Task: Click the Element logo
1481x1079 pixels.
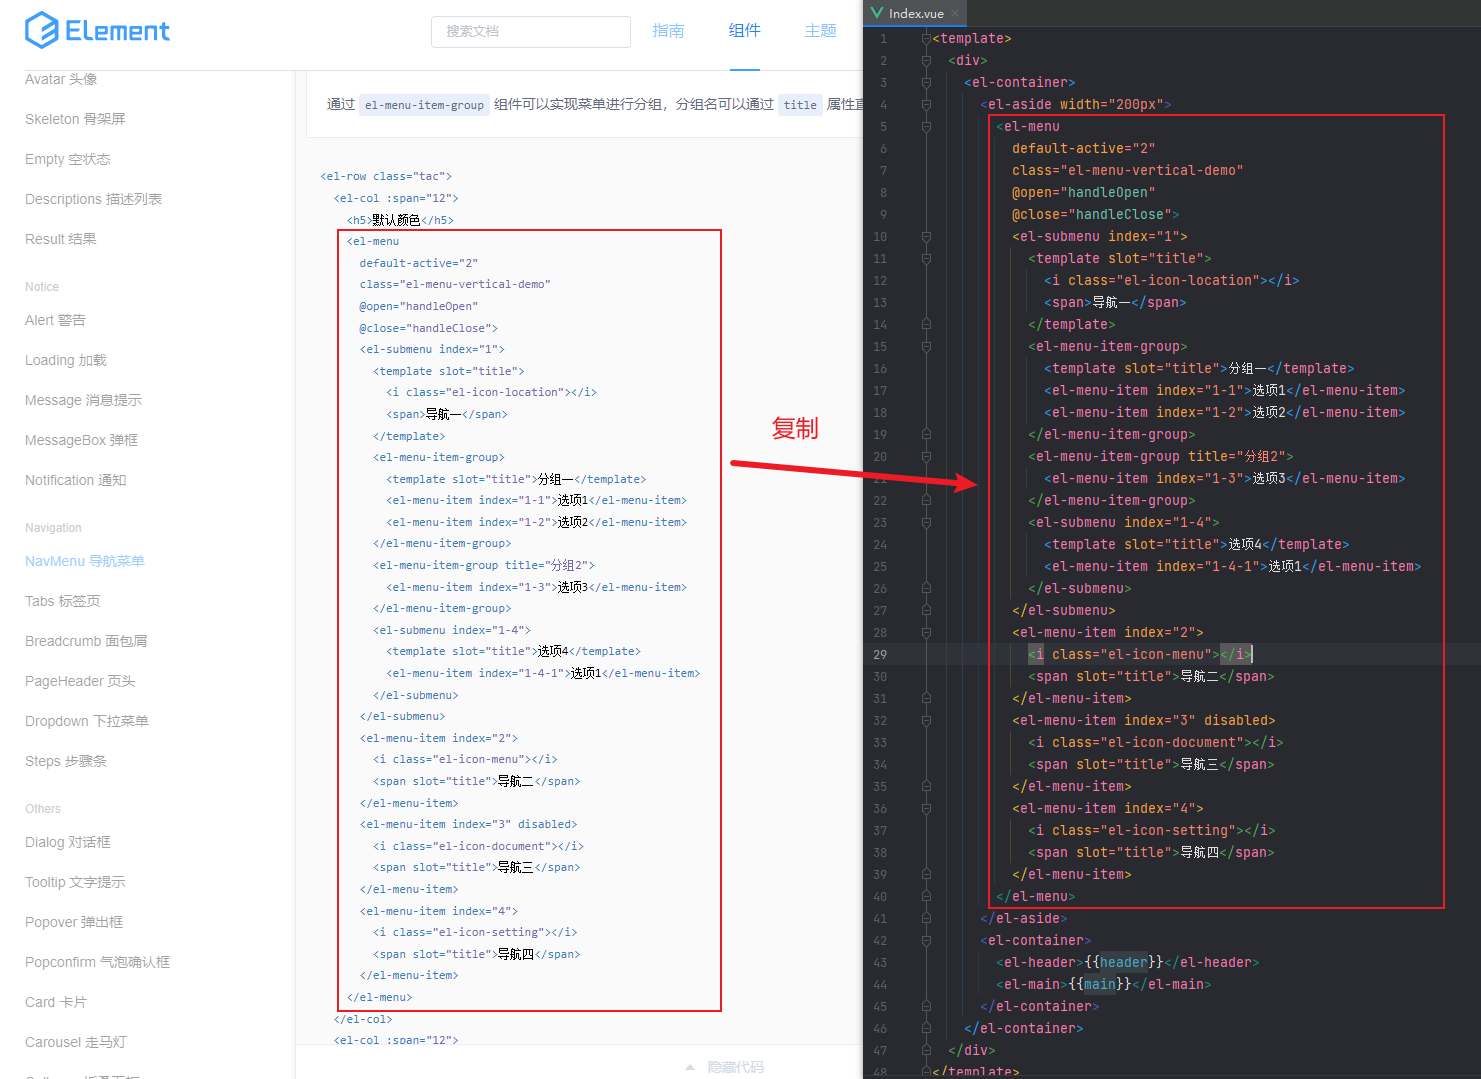Action: [x=97, y=30]
